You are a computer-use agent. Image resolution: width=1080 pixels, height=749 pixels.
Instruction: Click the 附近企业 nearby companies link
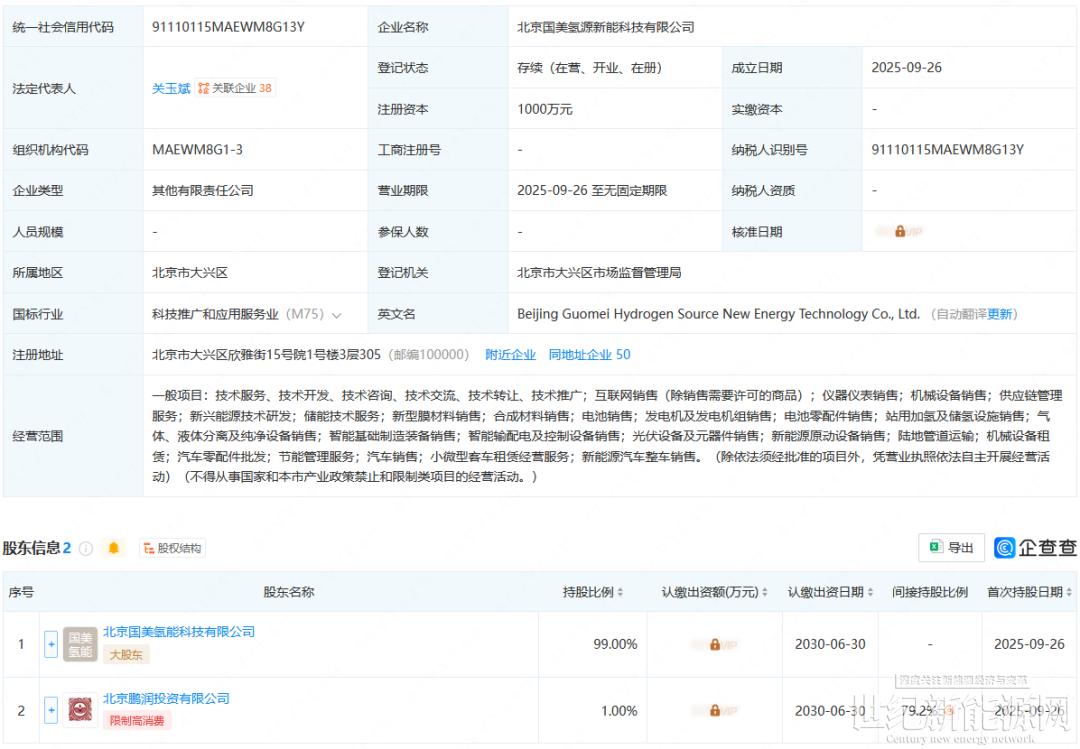(x=510, y=355)
